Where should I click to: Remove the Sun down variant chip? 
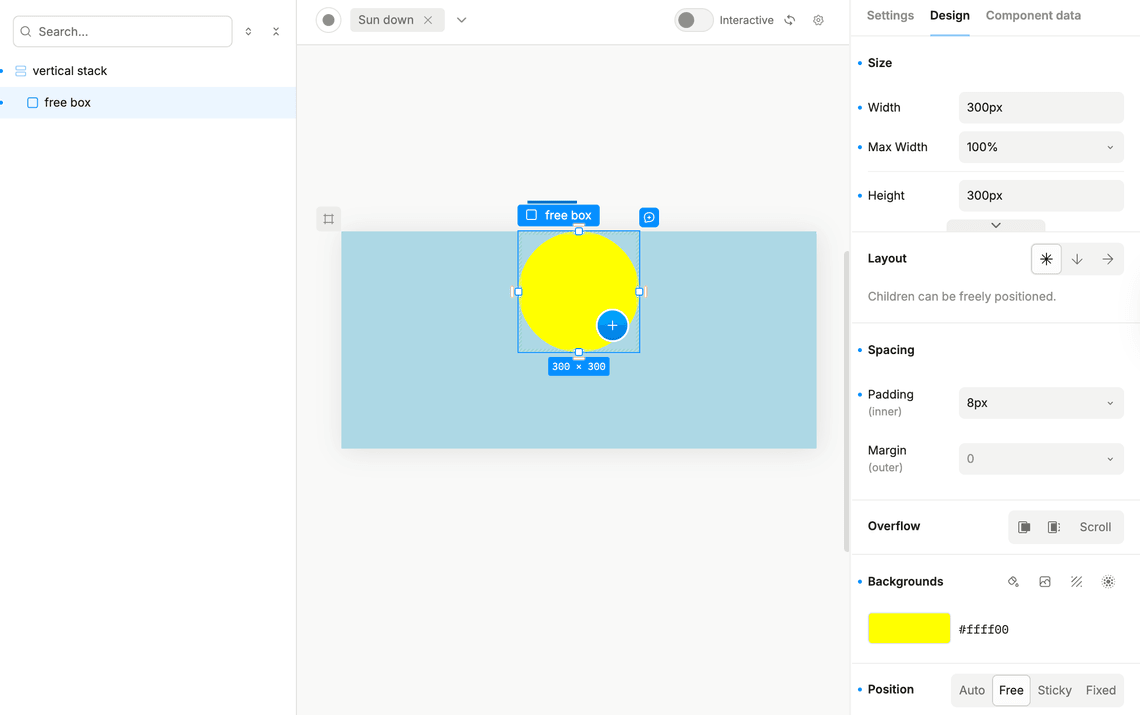[x=428, y=20]
